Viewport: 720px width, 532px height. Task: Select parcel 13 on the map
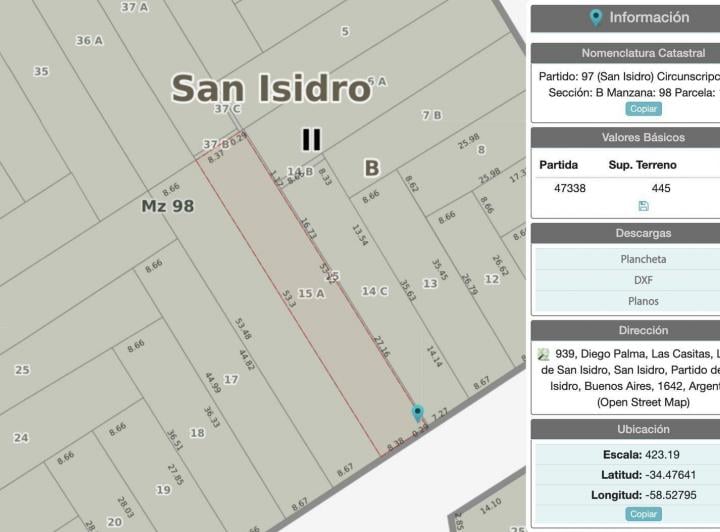click(x=430, y=284)
